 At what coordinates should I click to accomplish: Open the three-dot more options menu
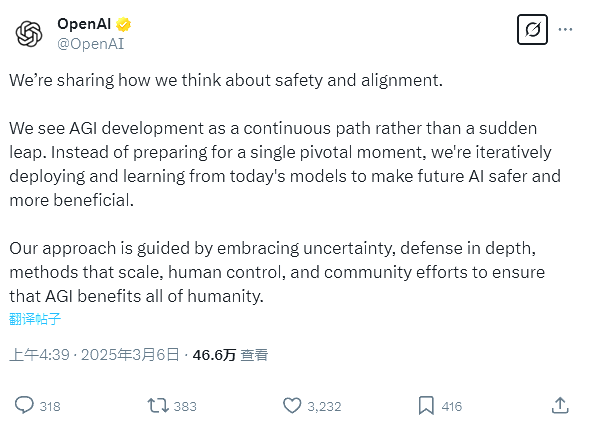coord(566,30)
